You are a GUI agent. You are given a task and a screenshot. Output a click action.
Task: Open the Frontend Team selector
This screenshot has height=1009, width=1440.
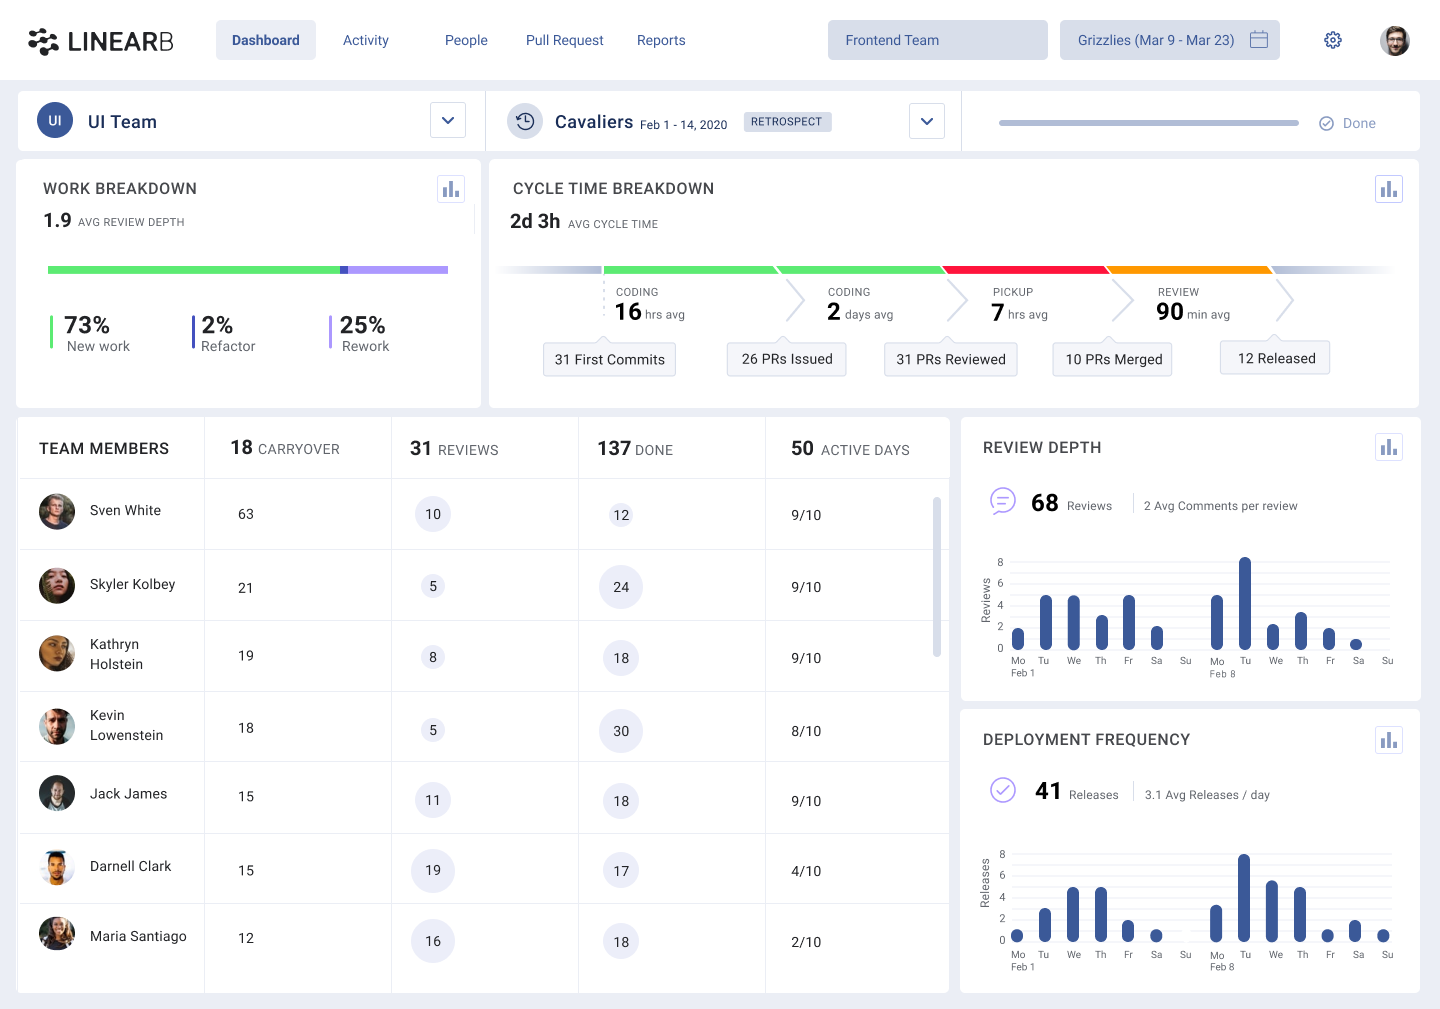937,40
